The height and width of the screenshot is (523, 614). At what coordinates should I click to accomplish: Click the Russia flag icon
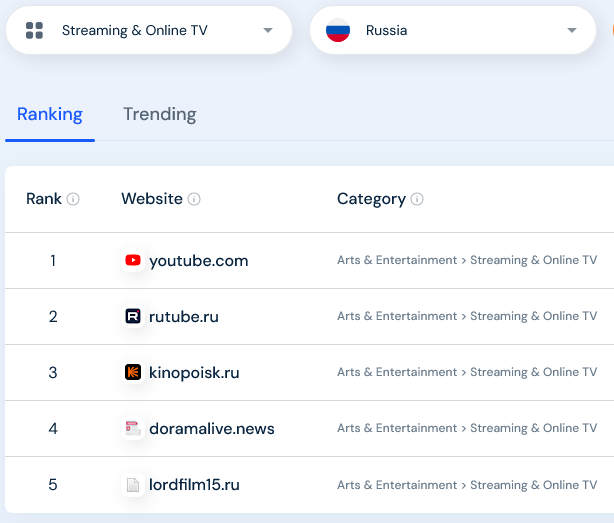[338, 30]
